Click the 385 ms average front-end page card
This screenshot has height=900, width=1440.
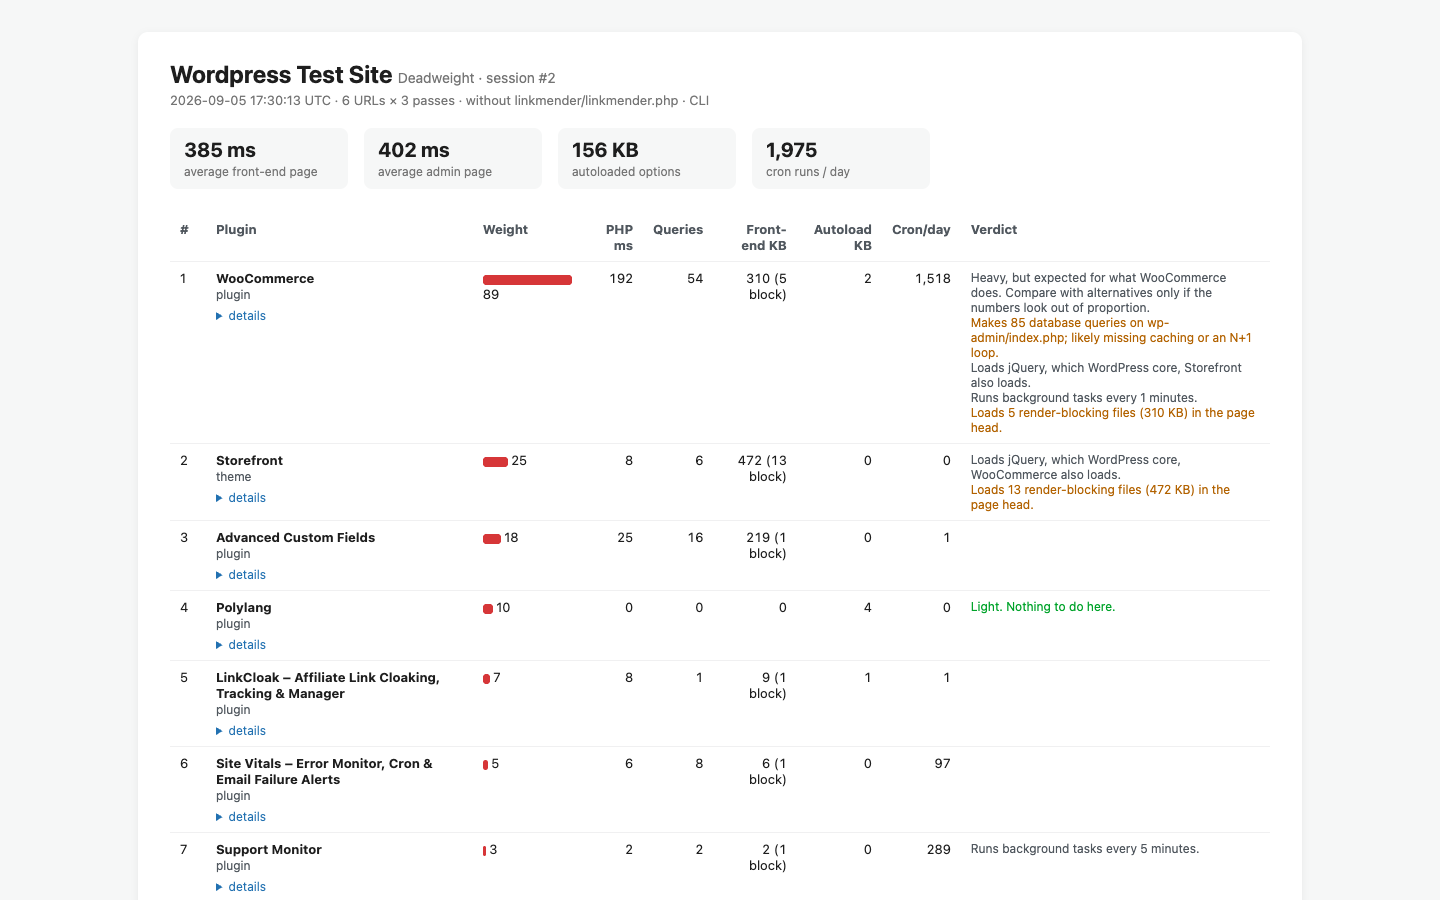coord(259,158)
